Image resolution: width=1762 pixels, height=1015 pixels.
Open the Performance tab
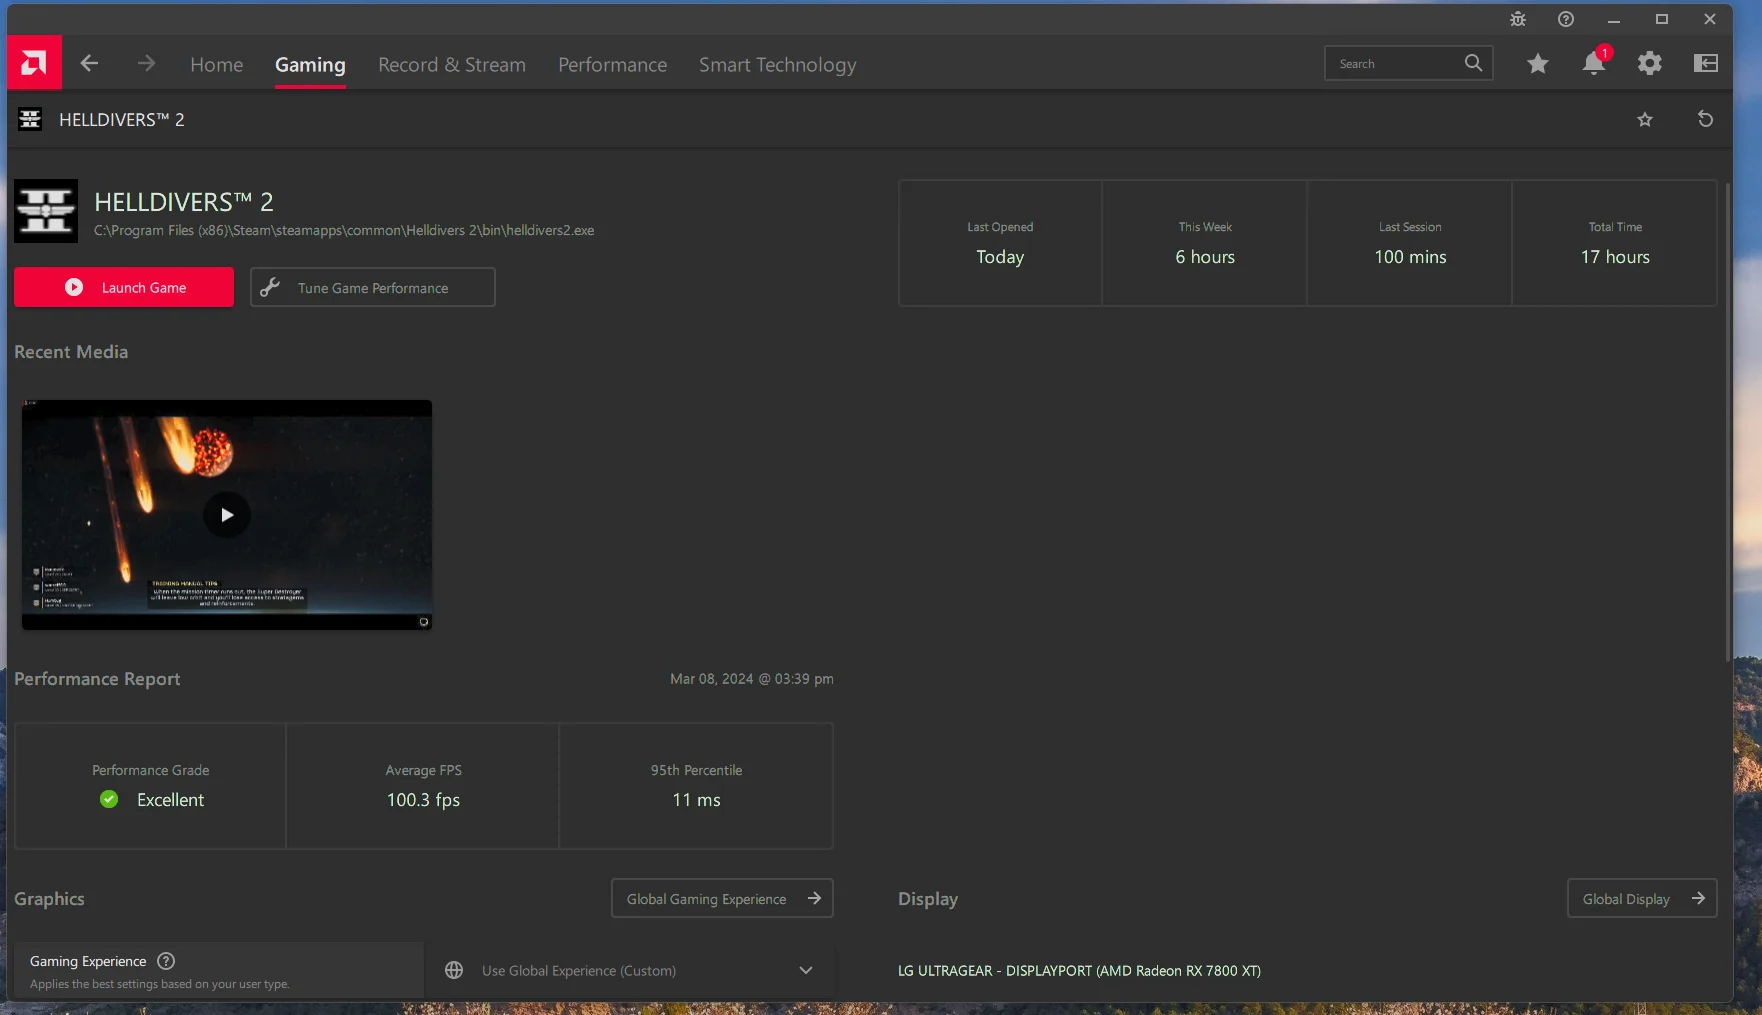[612, 65]
